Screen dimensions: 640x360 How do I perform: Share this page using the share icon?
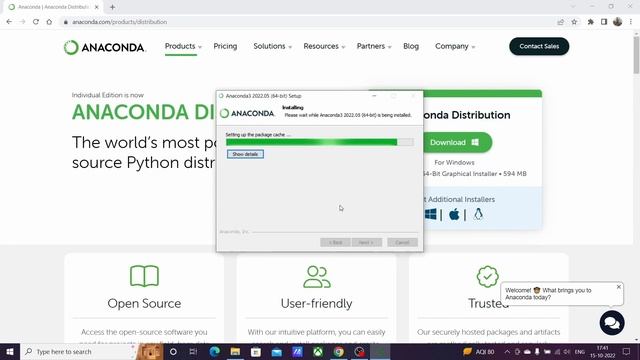point(561,22)
